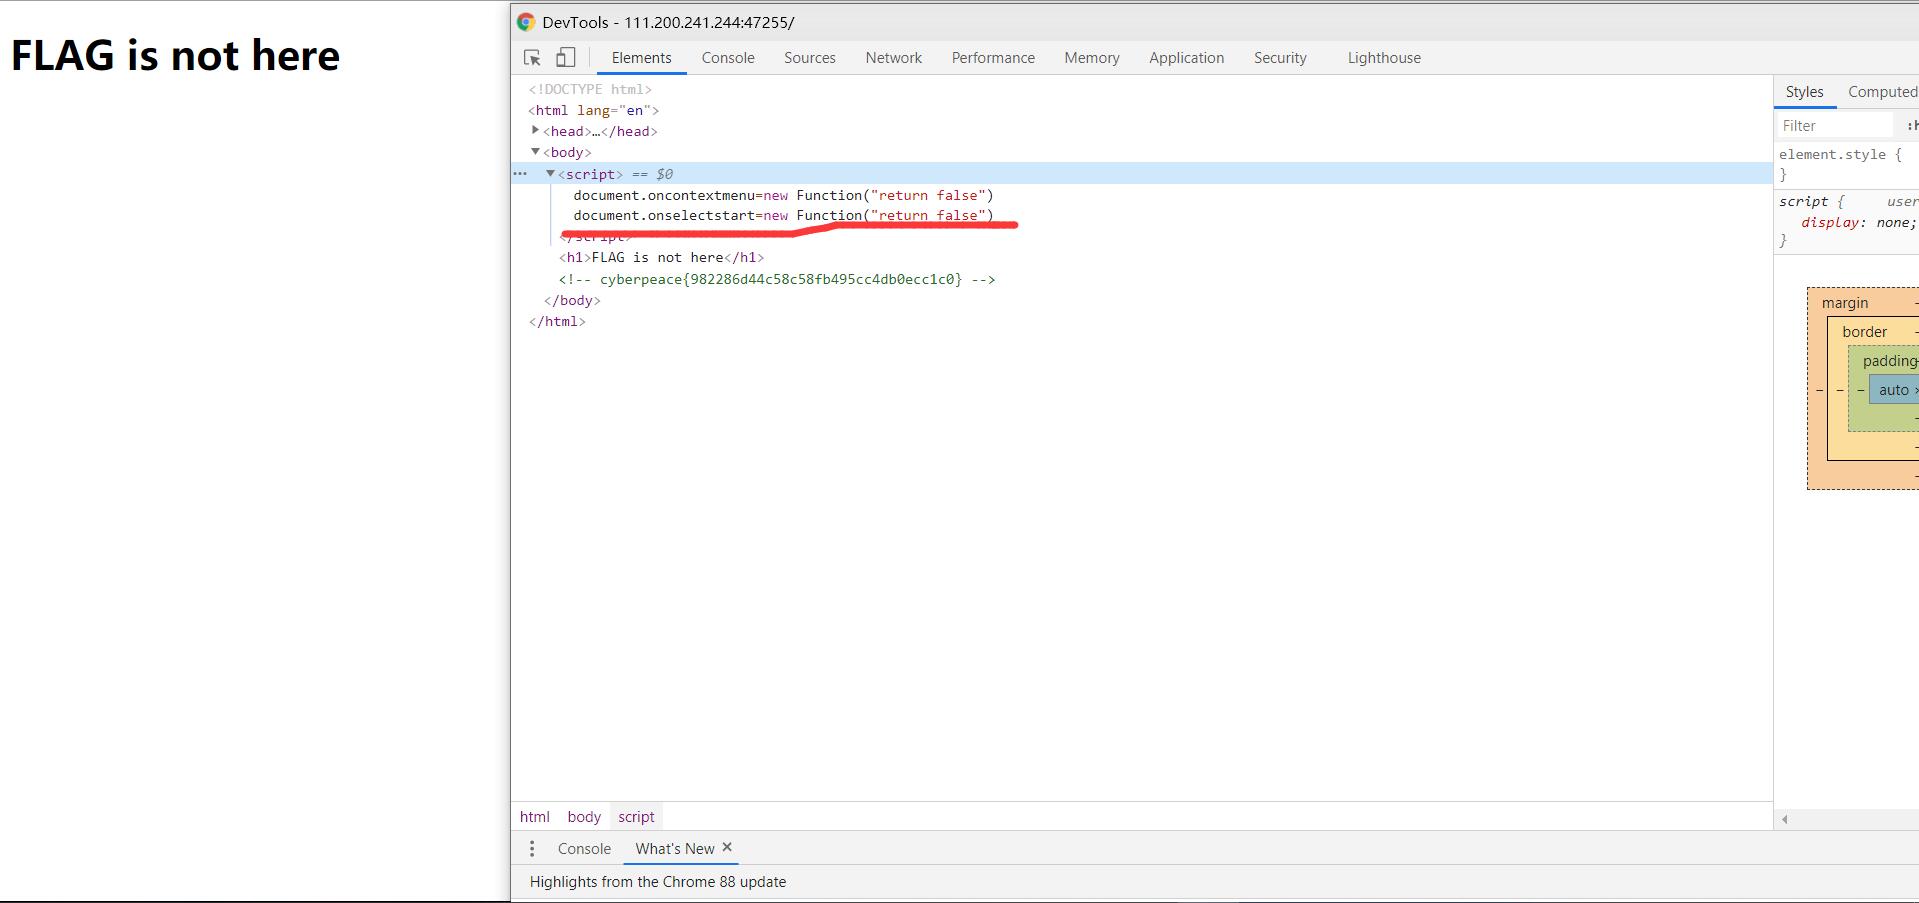Click the ellipsis beside the selected script node
Image resolution: width=1919 pixels, height=903 pixels.
click(x=520, y=174)
